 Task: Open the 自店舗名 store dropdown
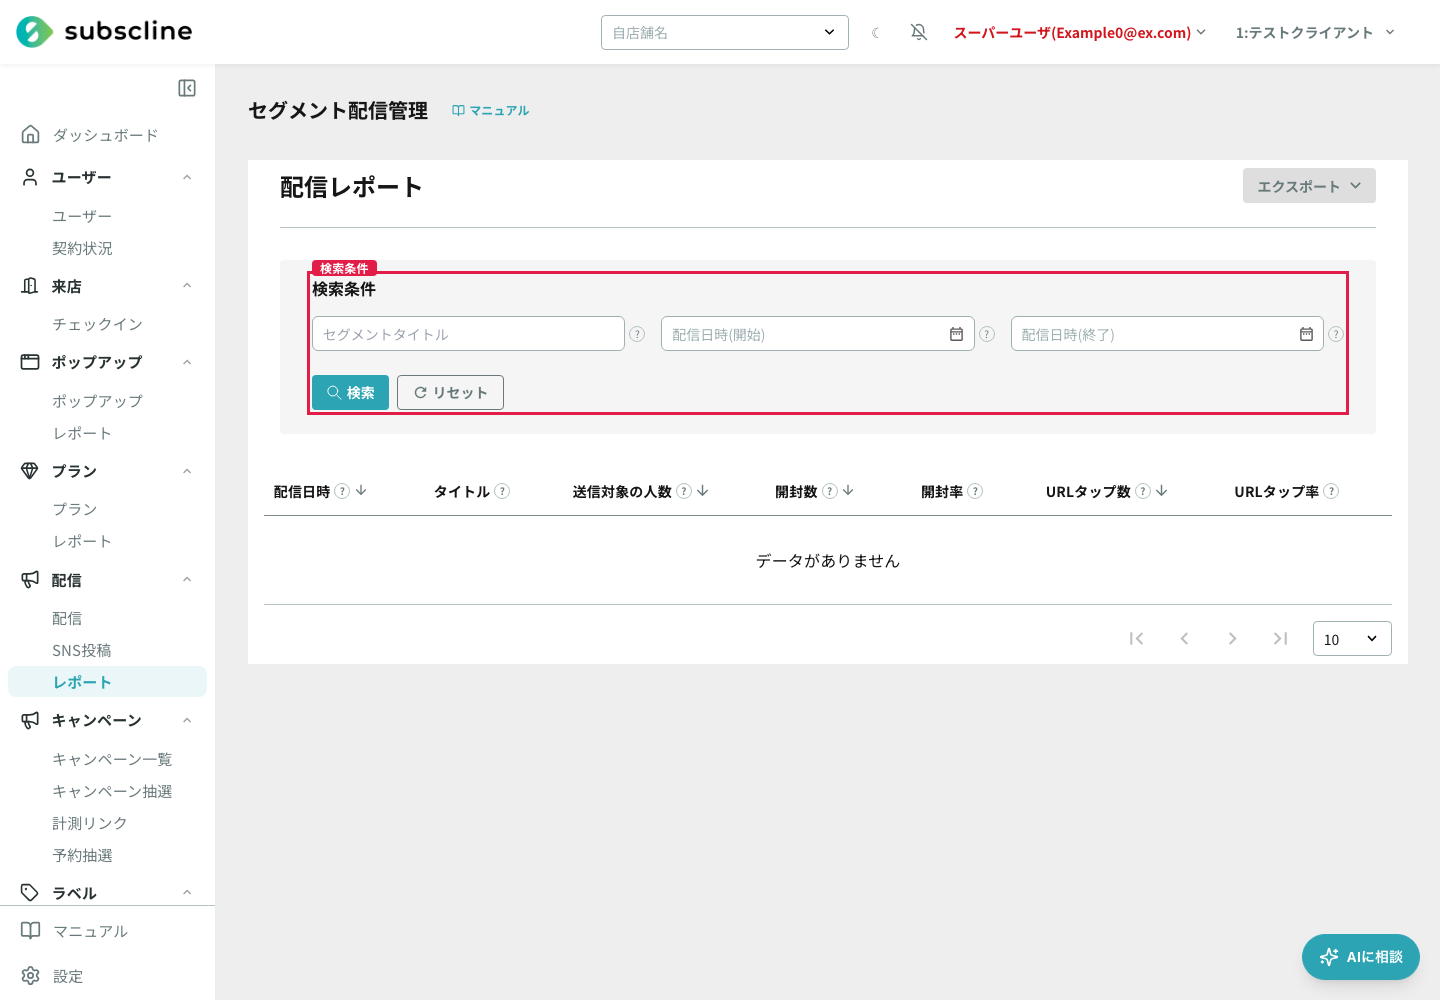(x=725, y=33)
